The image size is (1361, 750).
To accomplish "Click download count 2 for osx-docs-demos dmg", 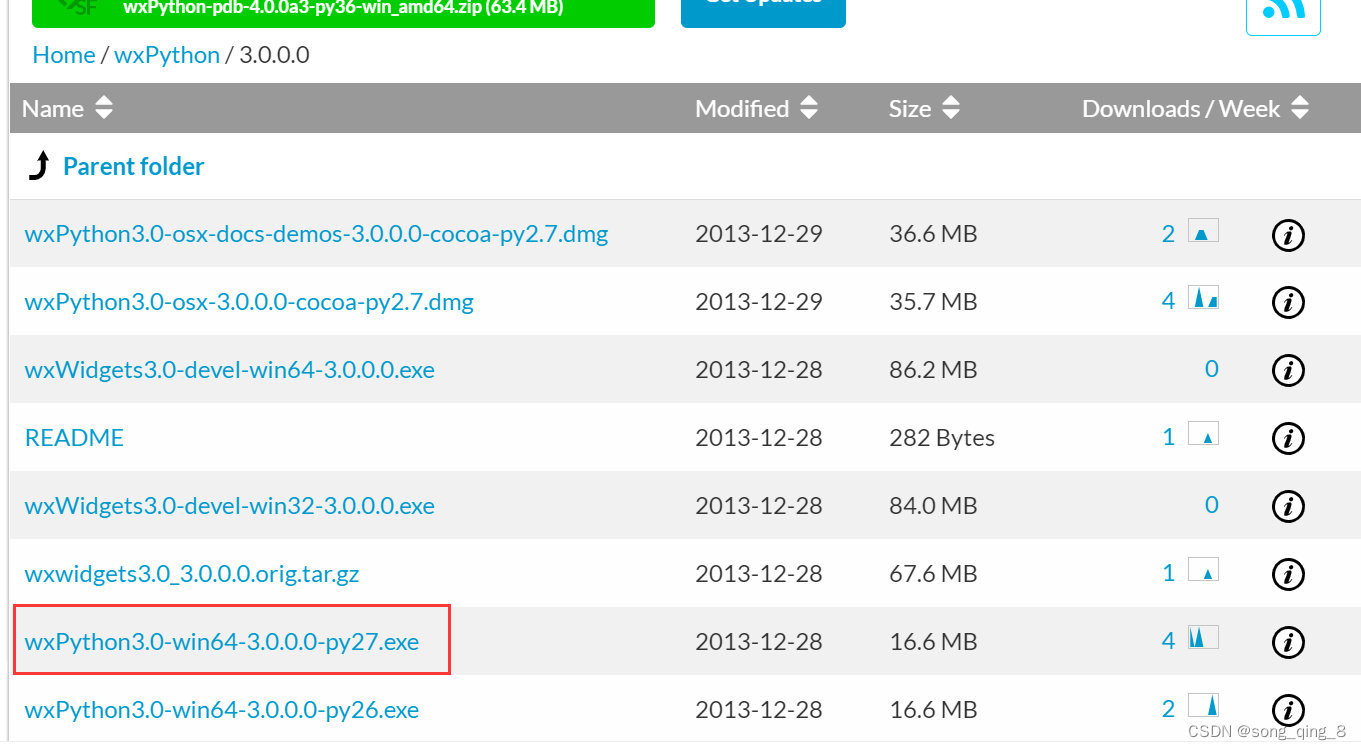I will pos(1168,234).
